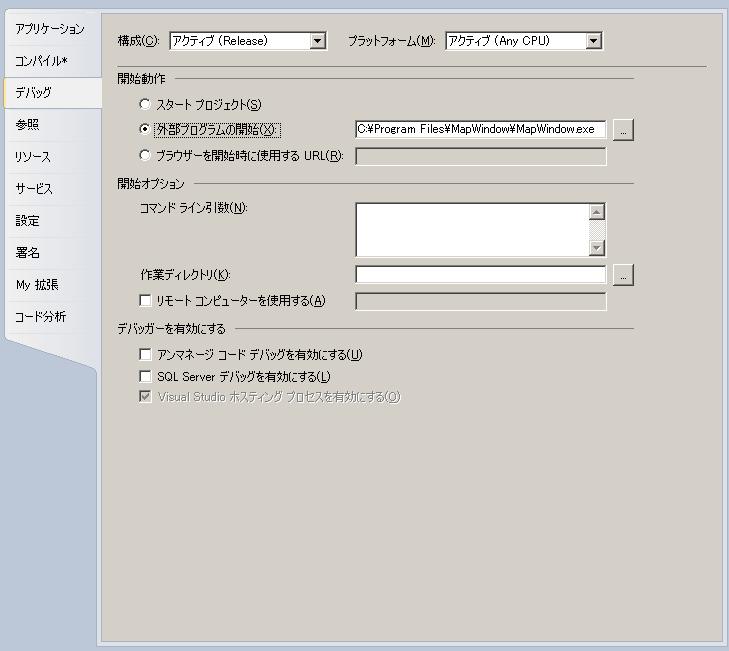Open the アプリケーション tab
The height and width of the screenshot is (651, 729).
tap(49, 29)
